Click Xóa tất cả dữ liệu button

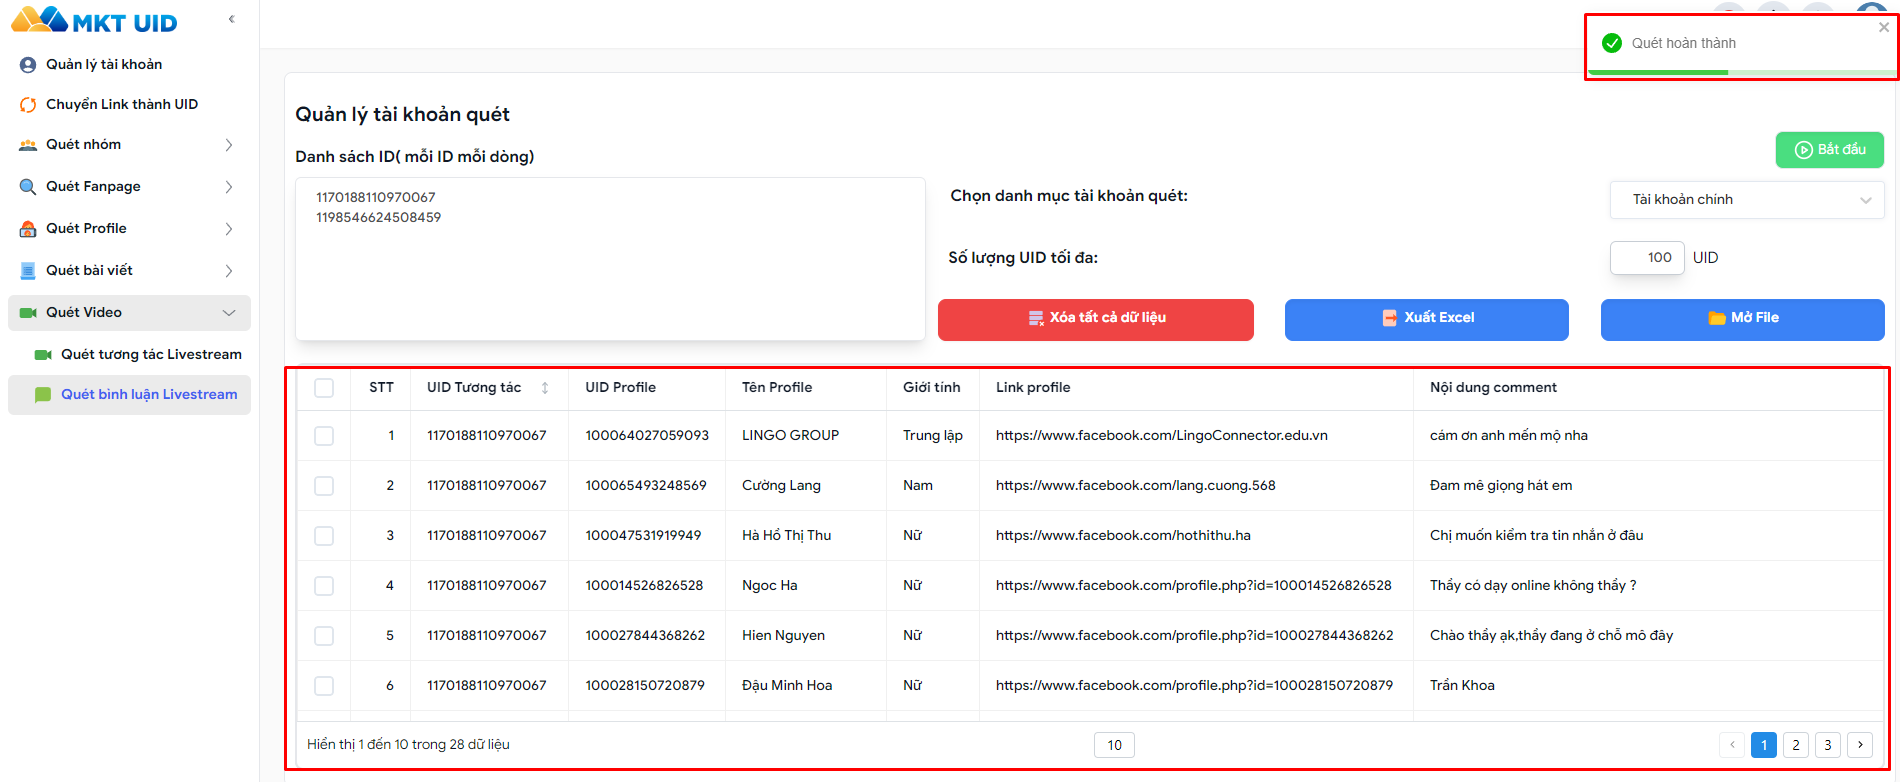1096,320
